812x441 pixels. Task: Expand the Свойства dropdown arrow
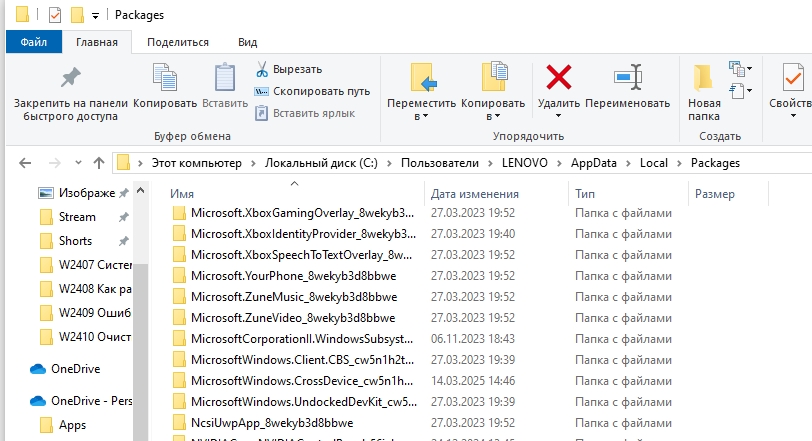click(793, 116)
